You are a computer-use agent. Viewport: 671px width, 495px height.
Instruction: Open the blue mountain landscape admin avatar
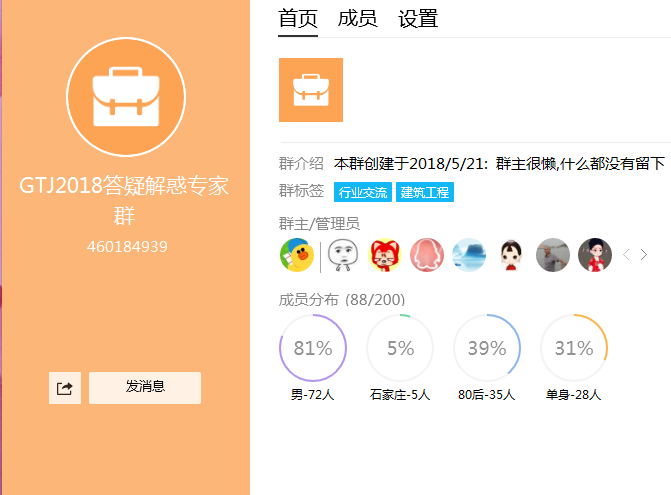469,255
